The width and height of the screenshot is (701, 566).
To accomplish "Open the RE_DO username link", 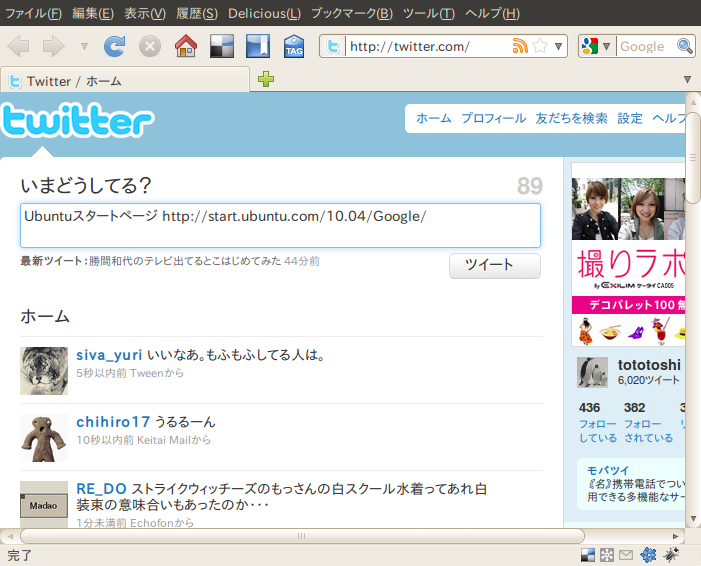I will tap(101, 489).
